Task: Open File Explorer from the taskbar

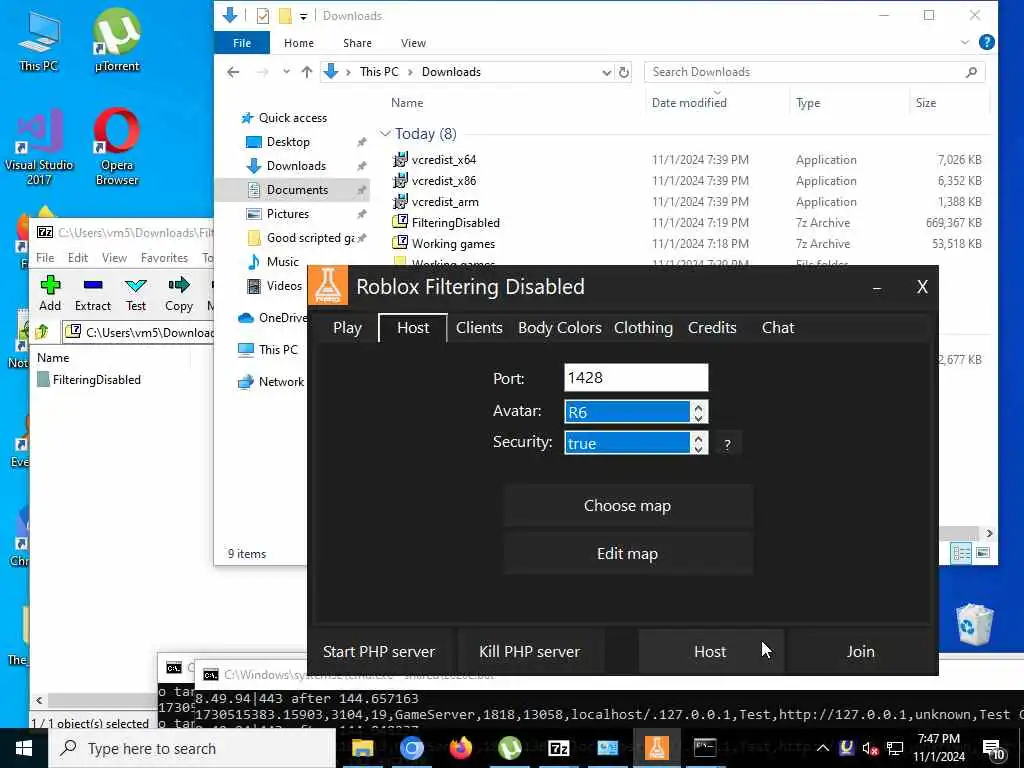Action: 362,748
